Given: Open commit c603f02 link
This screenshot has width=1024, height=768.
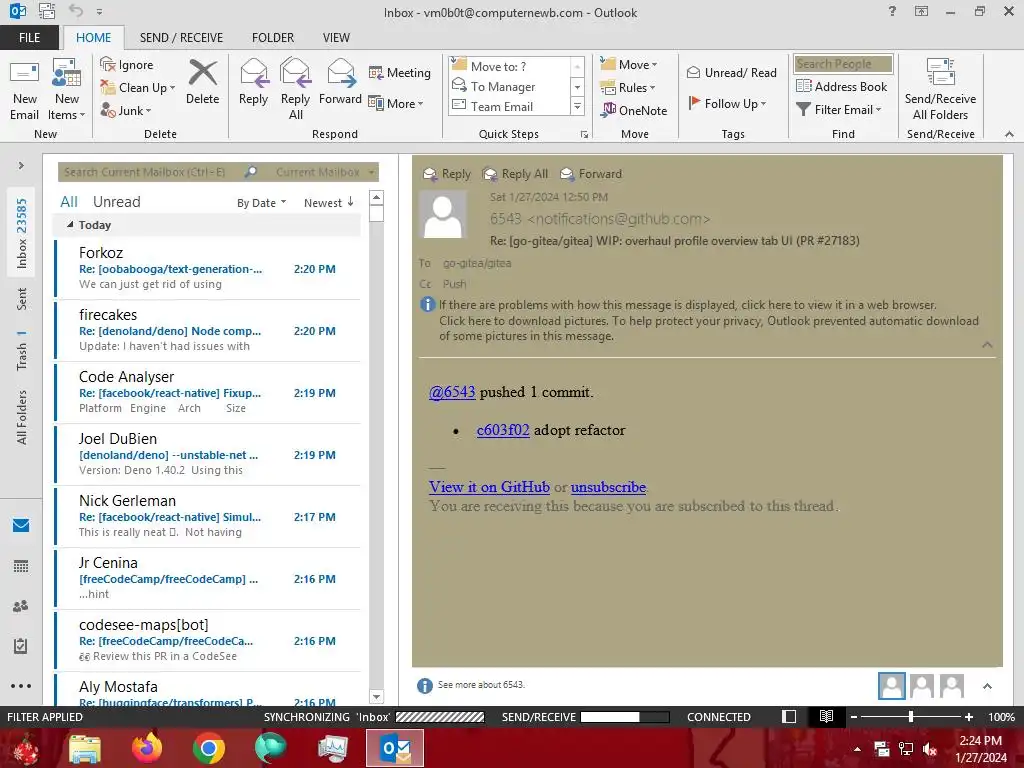Looking at the screenshot, I should tap(503, 430).
